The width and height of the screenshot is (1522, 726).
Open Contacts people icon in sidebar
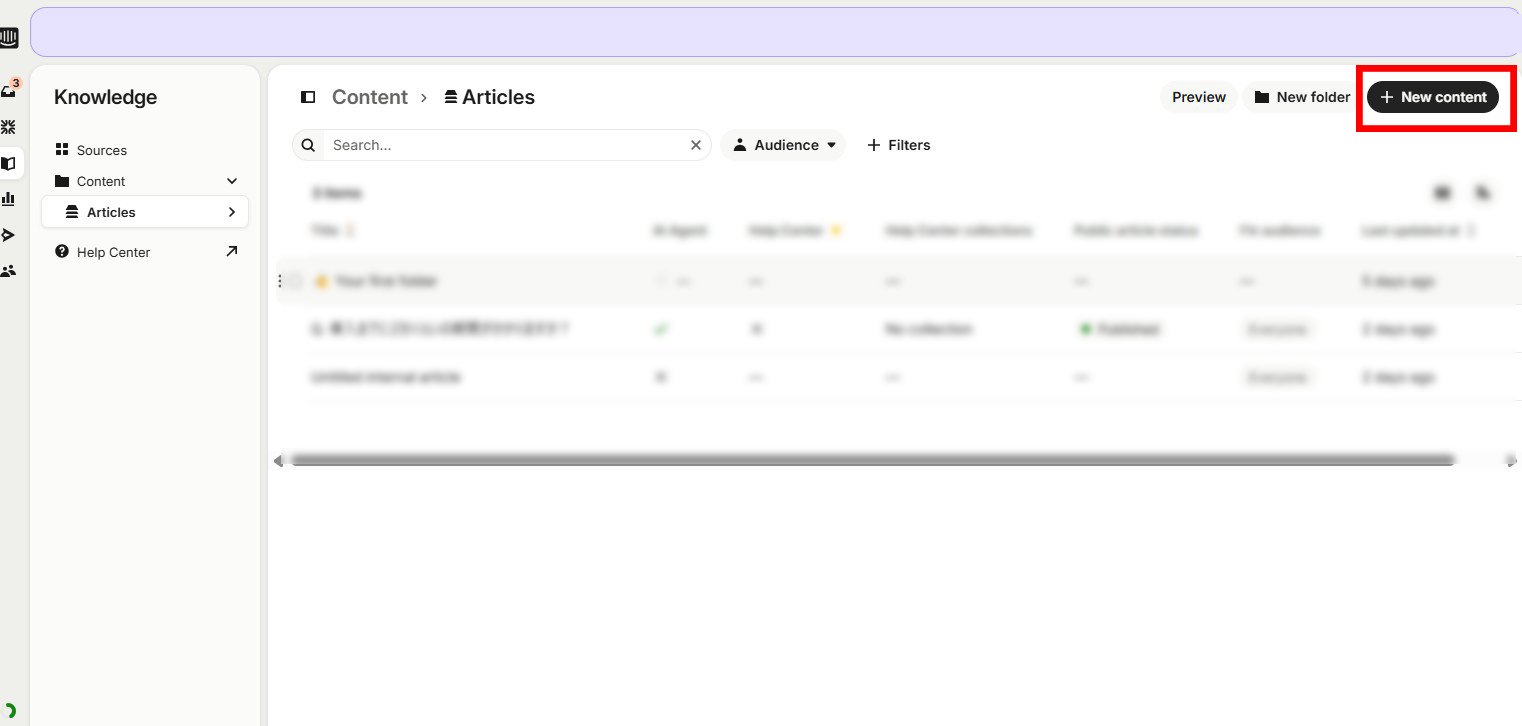9,271
